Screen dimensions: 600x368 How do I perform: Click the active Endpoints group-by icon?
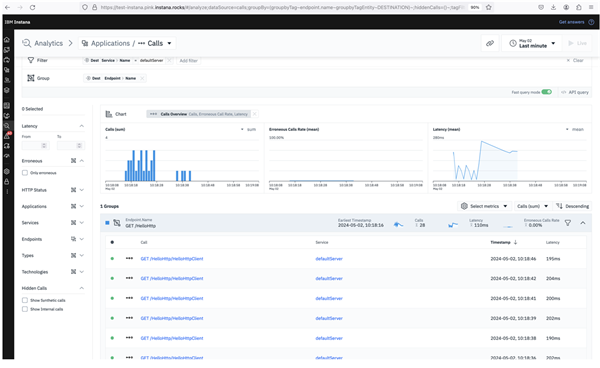click(73, 239)
